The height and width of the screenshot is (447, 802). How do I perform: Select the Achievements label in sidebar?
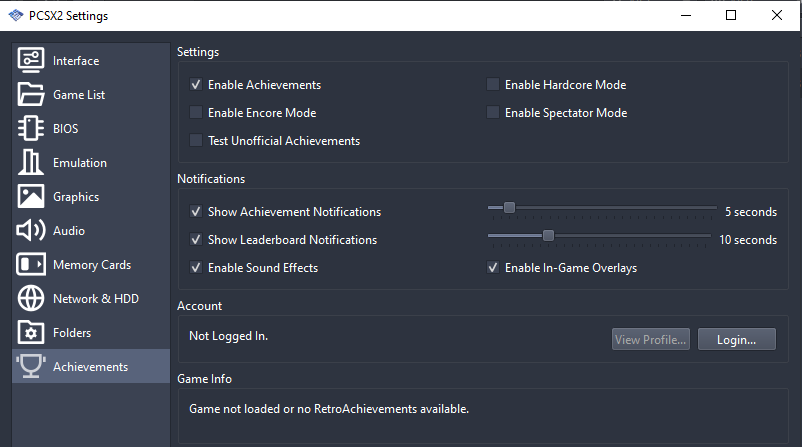91,367
